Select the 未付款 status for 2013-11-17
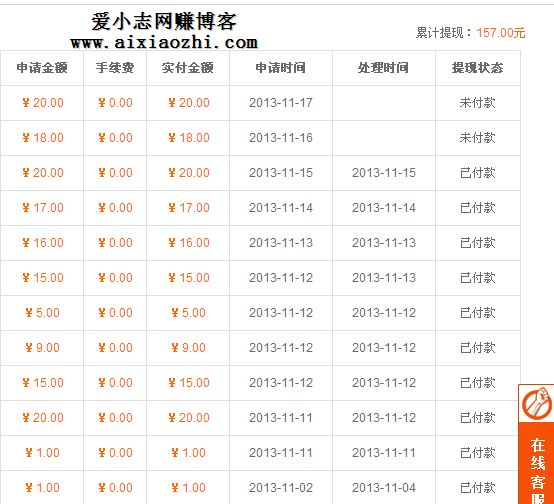554x504 pixels. click(x=477, y=103)
